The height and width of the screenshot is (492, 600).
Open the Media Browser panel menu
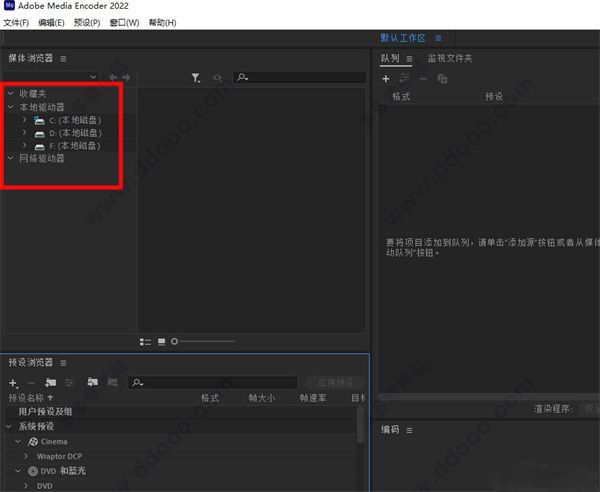63,59
